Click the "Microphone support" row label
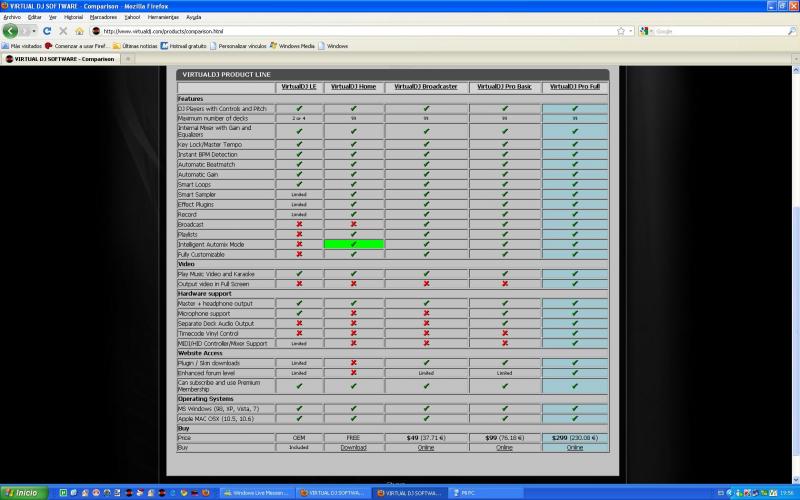 204,314
